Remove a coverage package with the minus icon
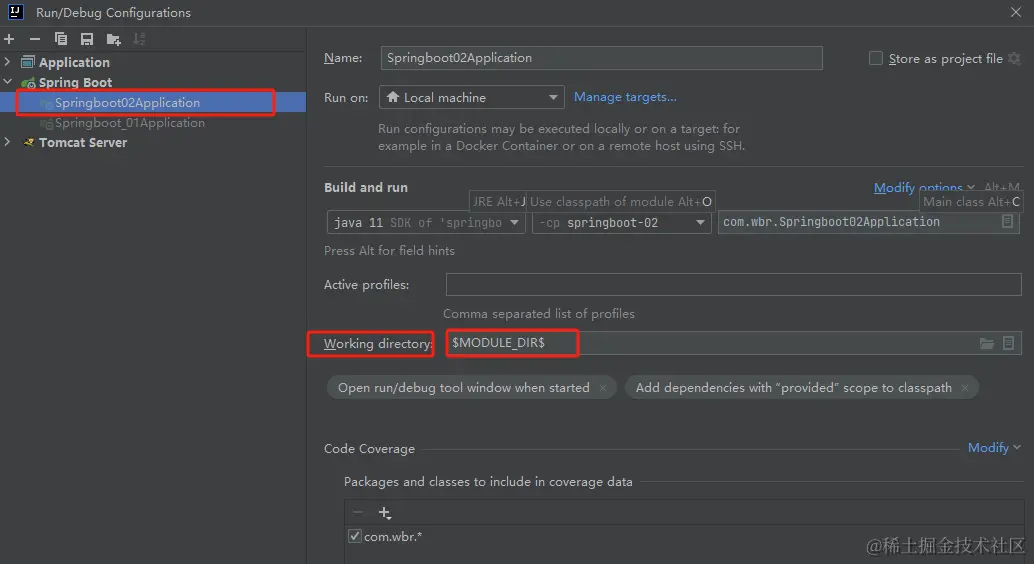This screenshot has width=1034, height=564. pos(357,513)
